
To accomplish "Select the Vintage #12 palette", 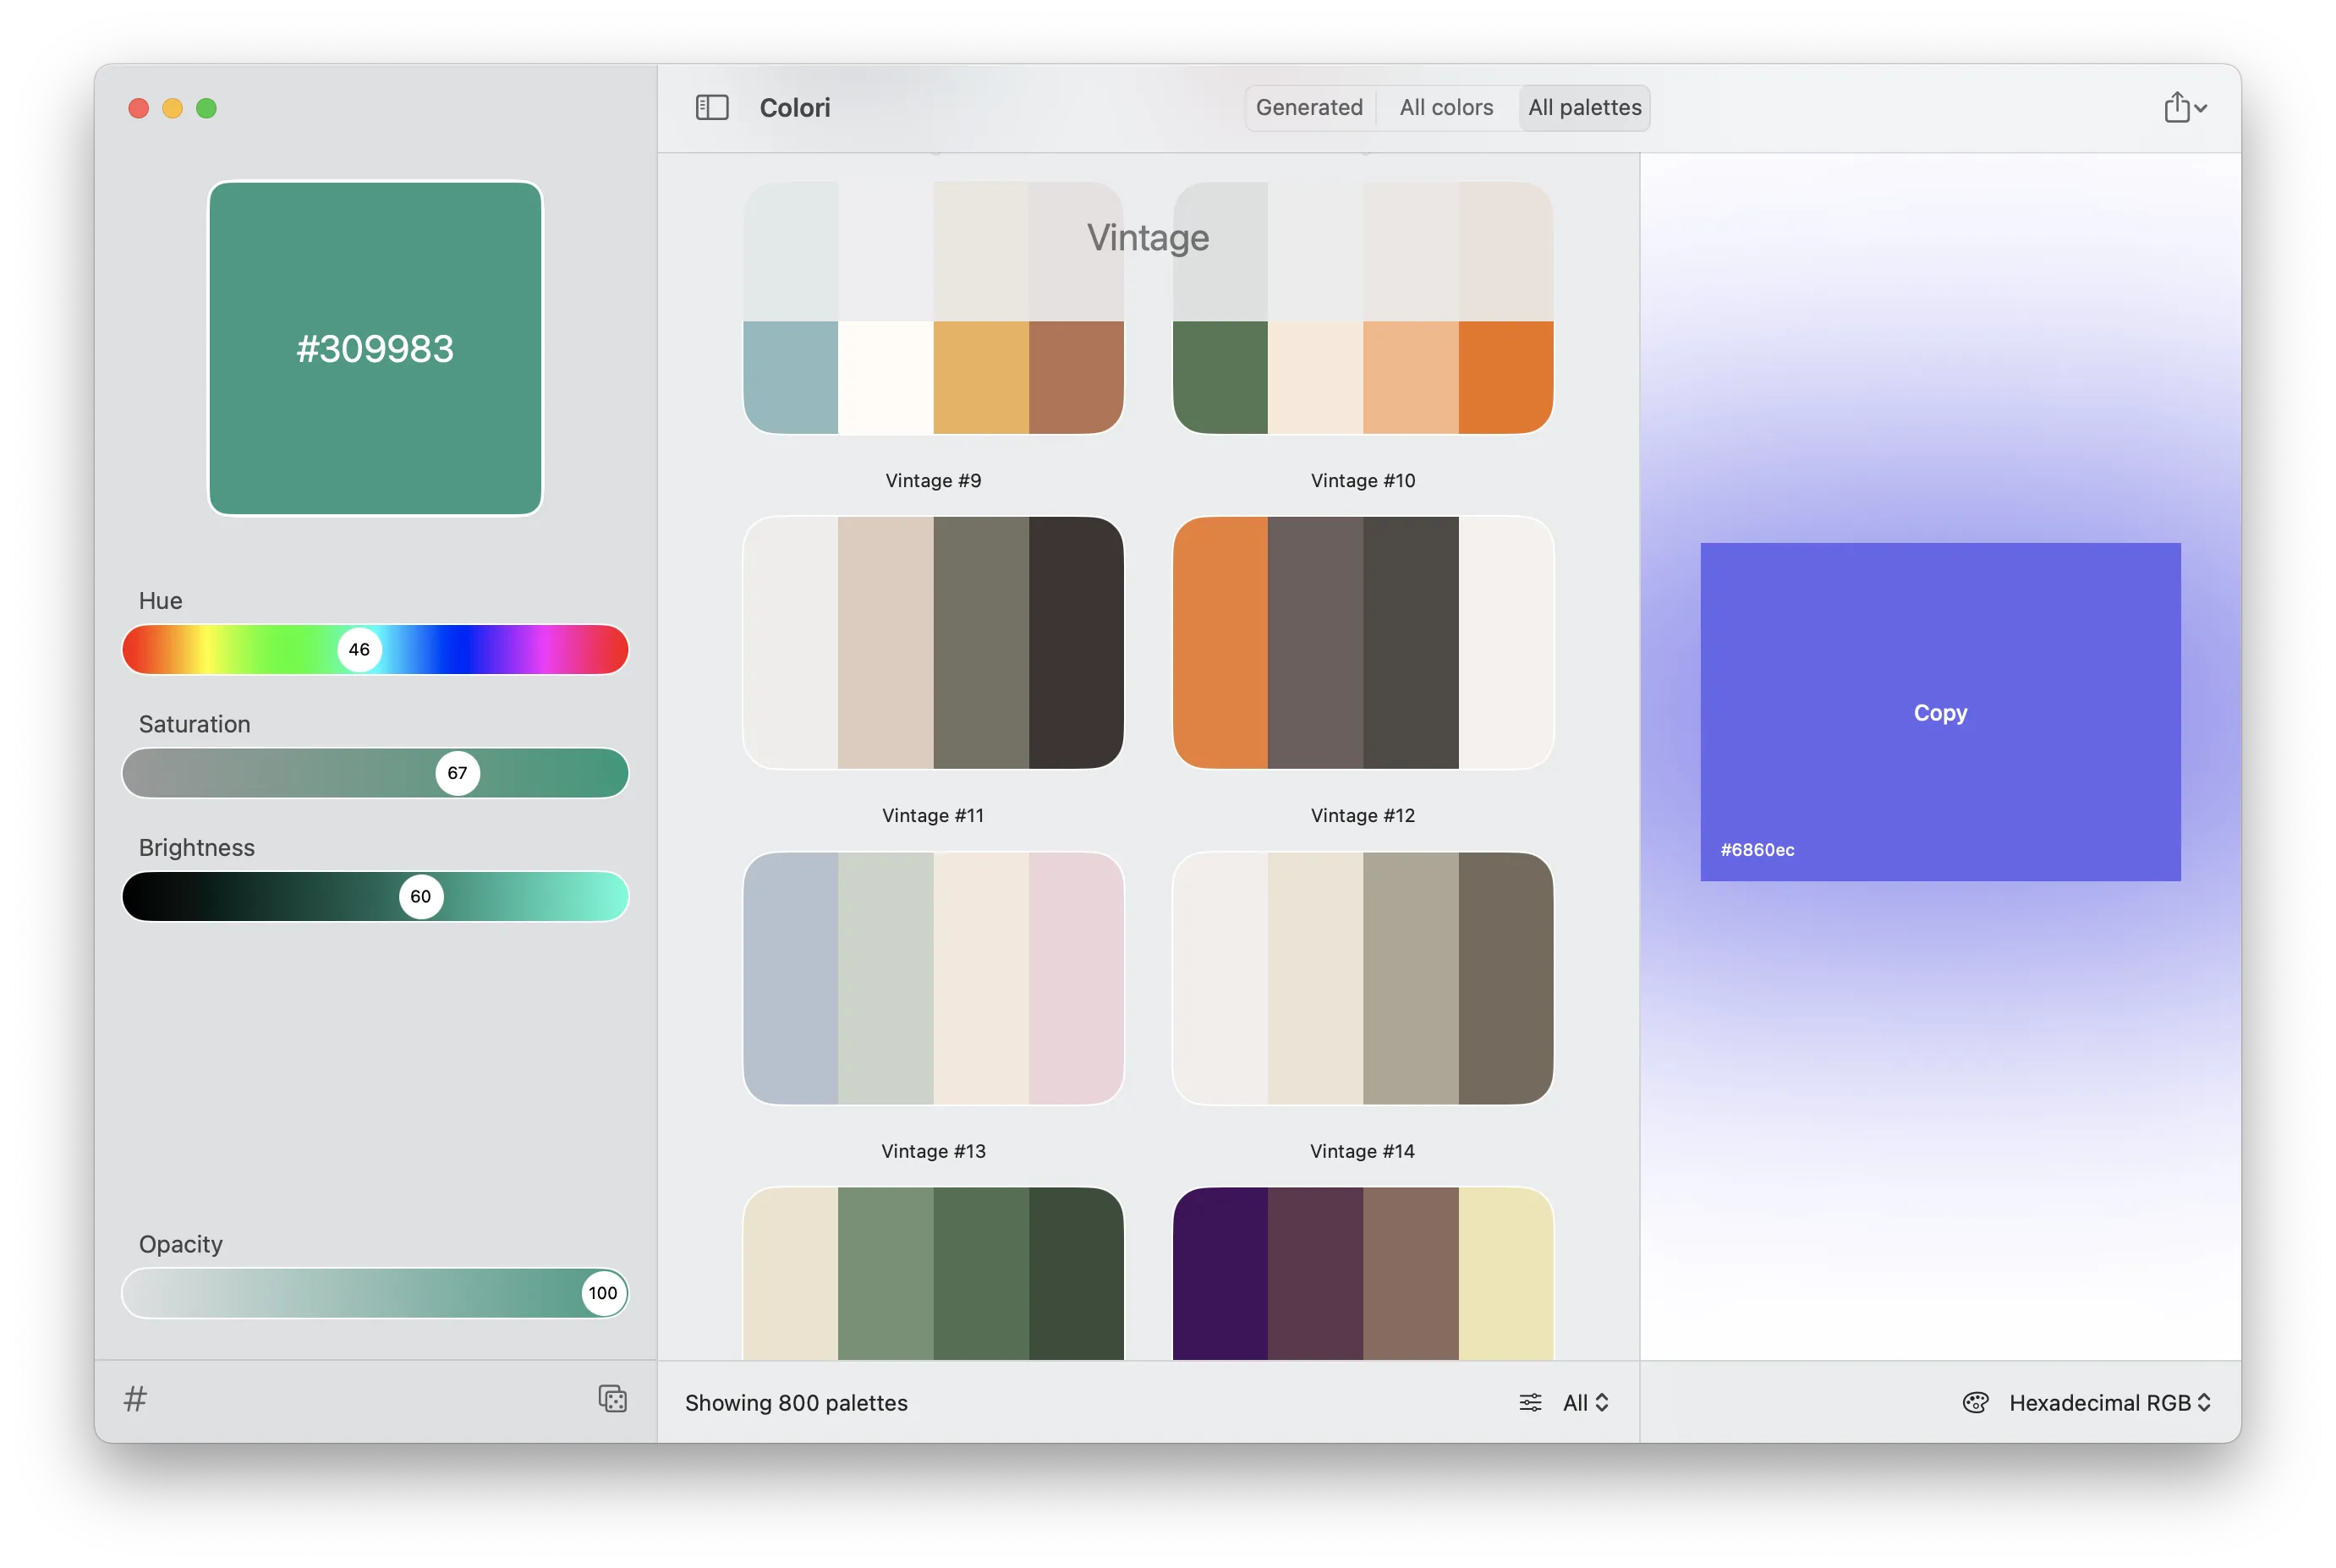I will 1362,643.
